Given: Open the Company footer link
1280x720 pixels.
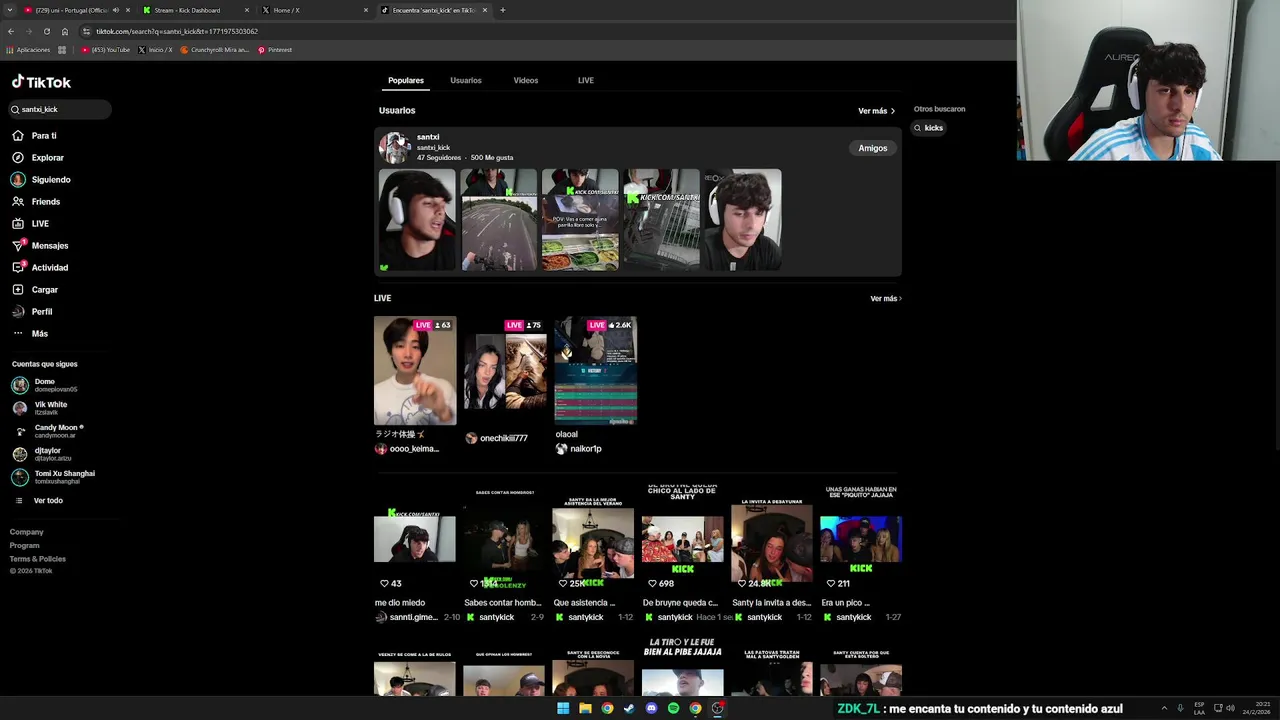Looking at the screenshot, I should 27,532.
